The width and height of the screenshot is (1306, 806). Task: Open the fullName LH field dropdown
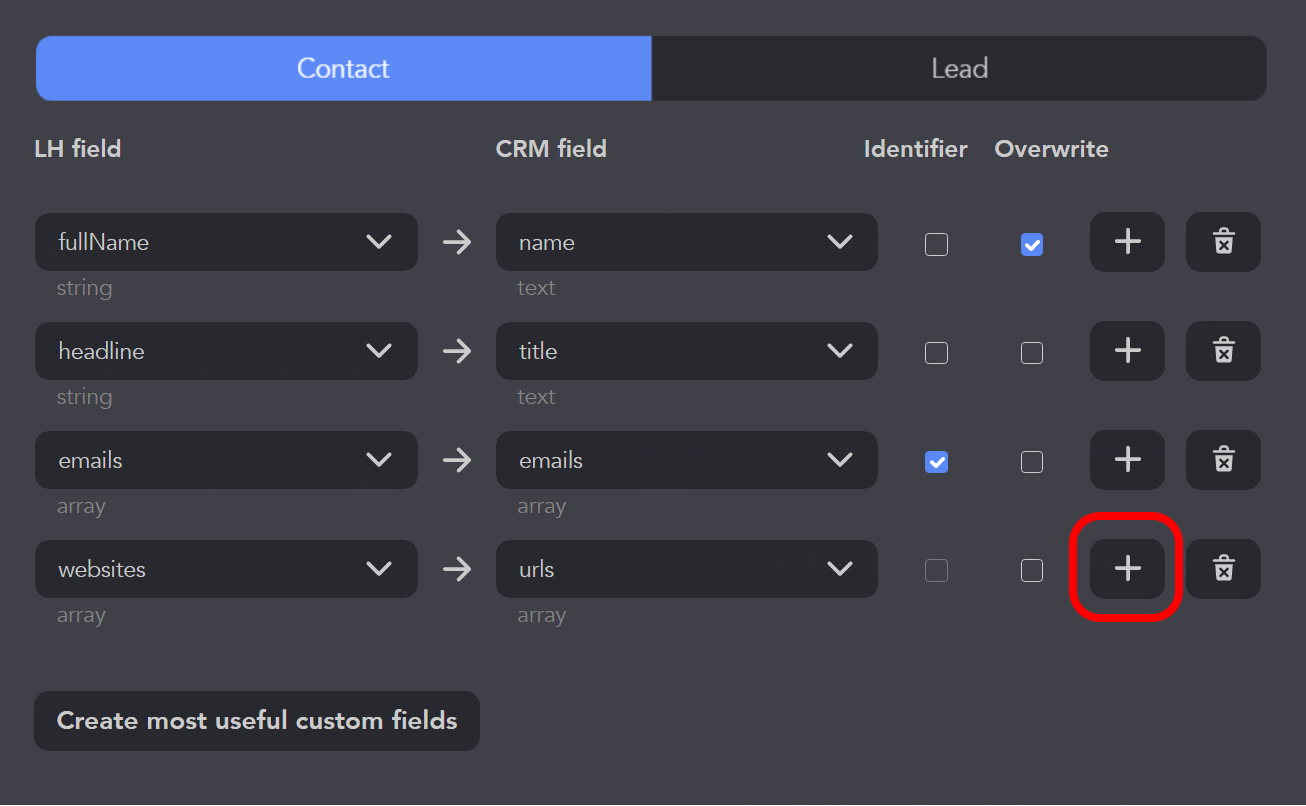(x=226, y=242)
